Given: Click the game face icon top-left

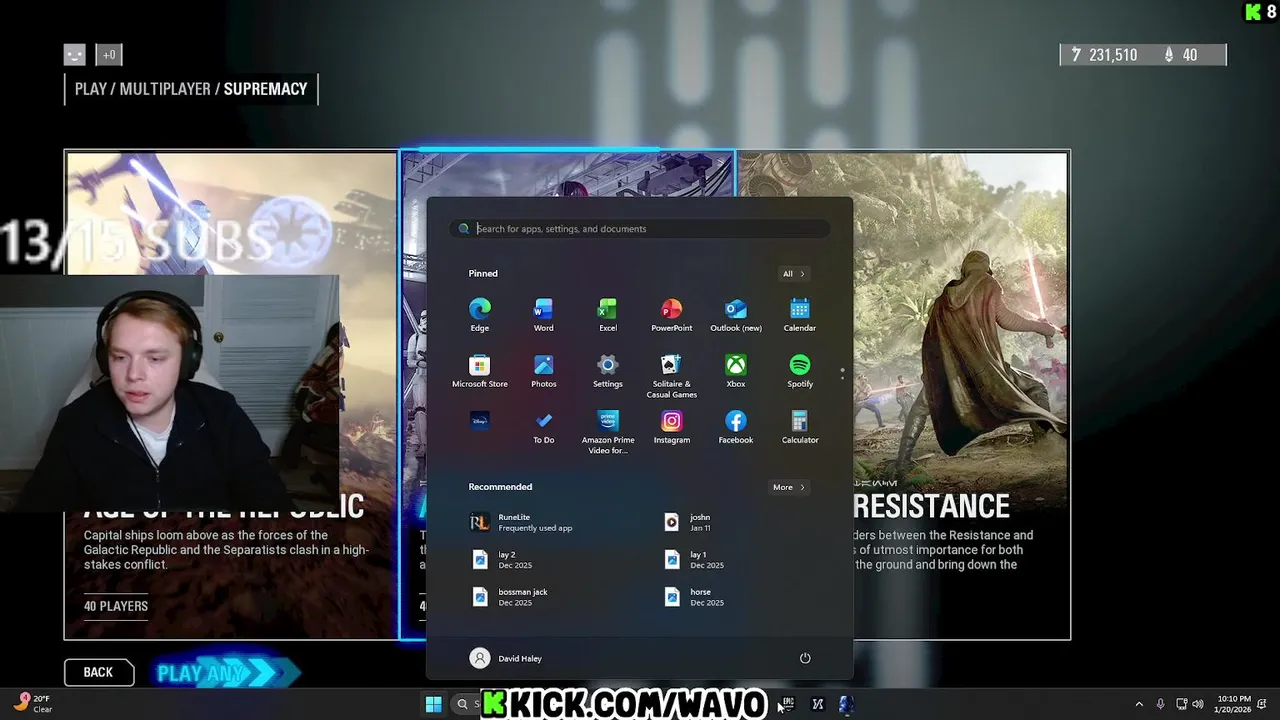Looking at the screenshot, I should click(x=75, y=55).
